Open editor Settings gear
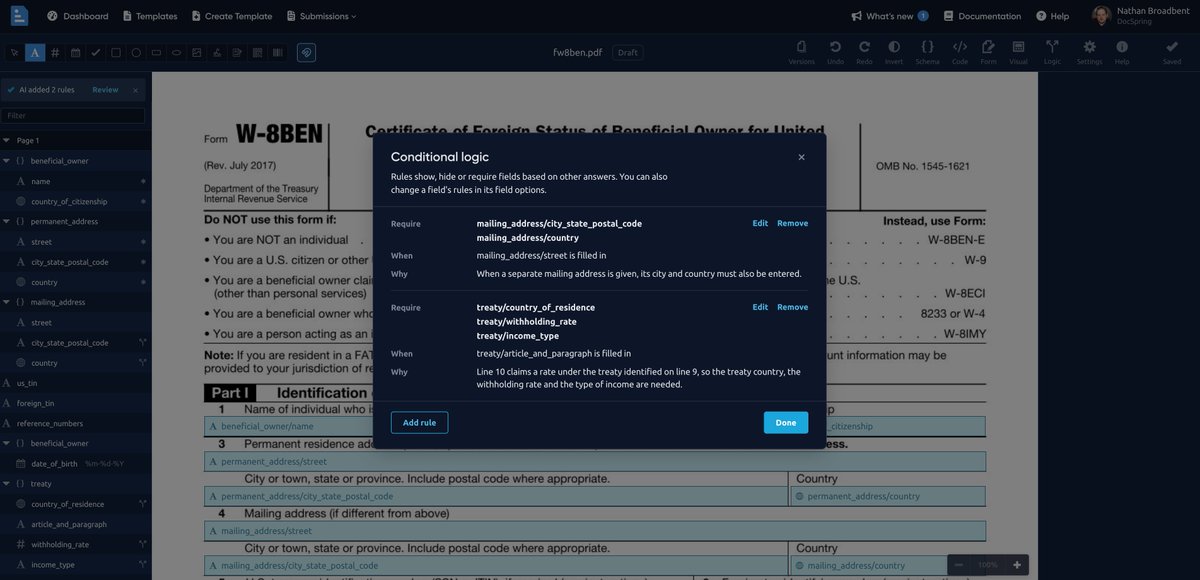The width and height of the screenshot is (1200, 580). click(x=1089, y=52)
